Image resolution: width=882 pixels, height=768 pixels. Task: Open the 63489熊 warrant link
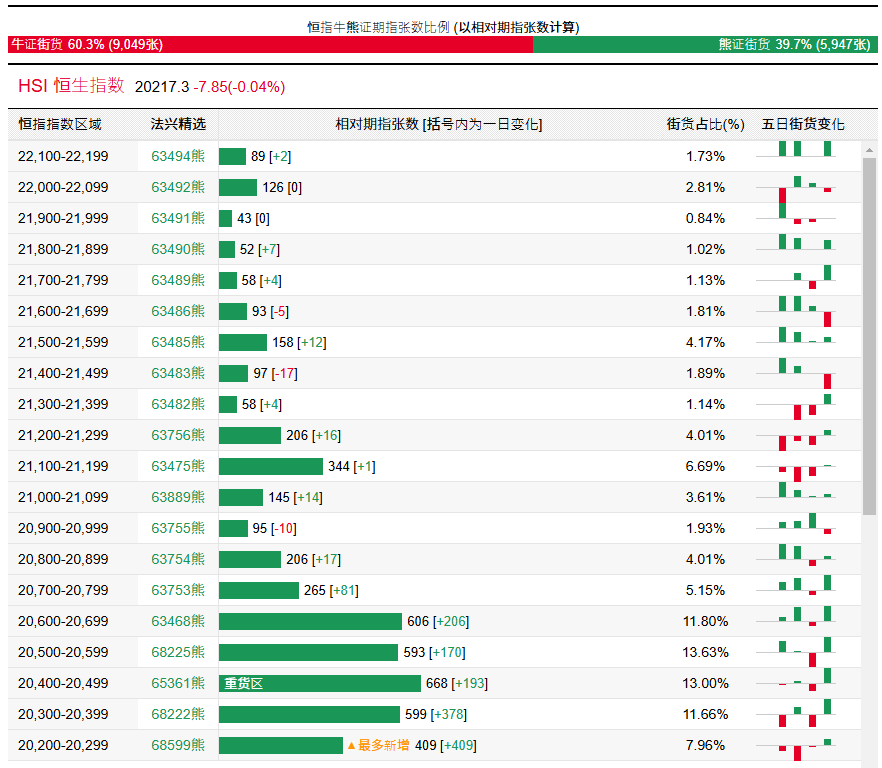click(178, 280)
